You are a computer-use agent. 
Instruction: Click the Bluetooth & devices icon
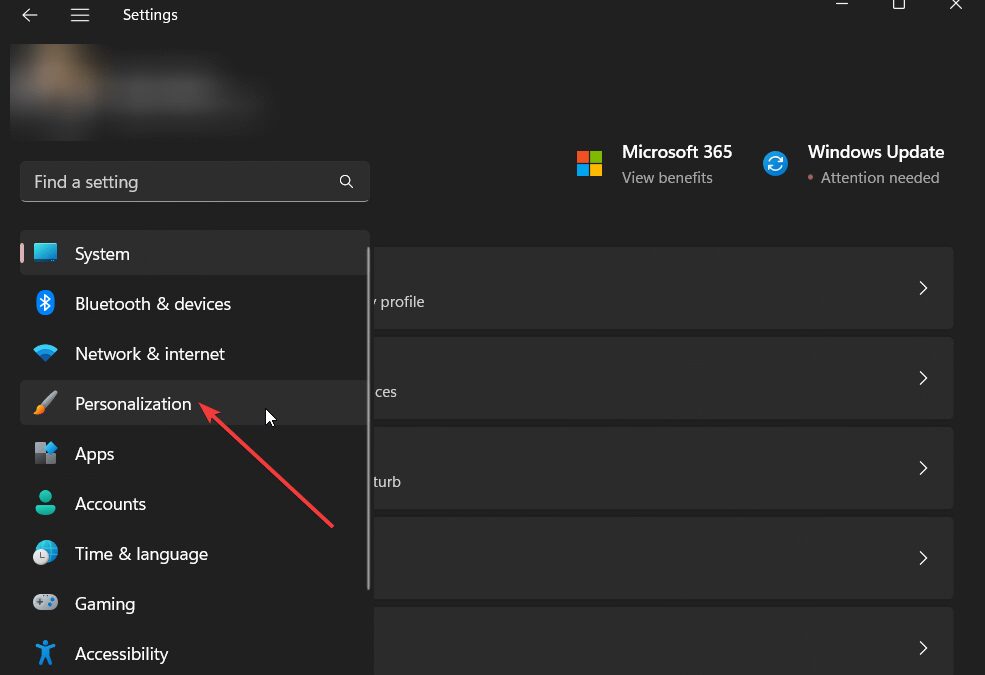(45, 303)
